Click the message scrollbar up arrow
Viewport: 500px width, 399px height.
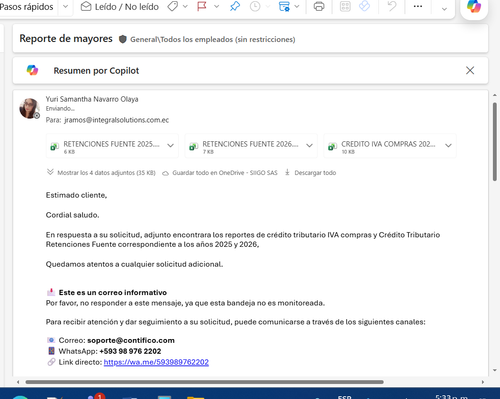pyautogui.click(x=495, y=95)
